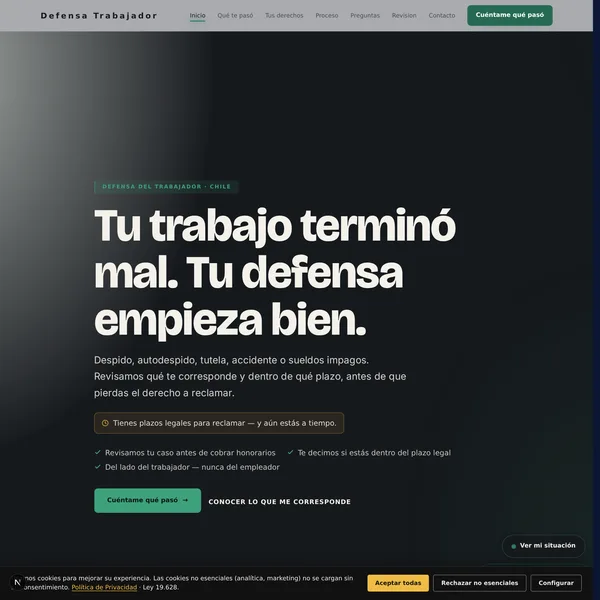This screenshot has height=600, width=600.
Task: Open cookie Configurar options
Action: pyautogui.click(x=556, y=583)
